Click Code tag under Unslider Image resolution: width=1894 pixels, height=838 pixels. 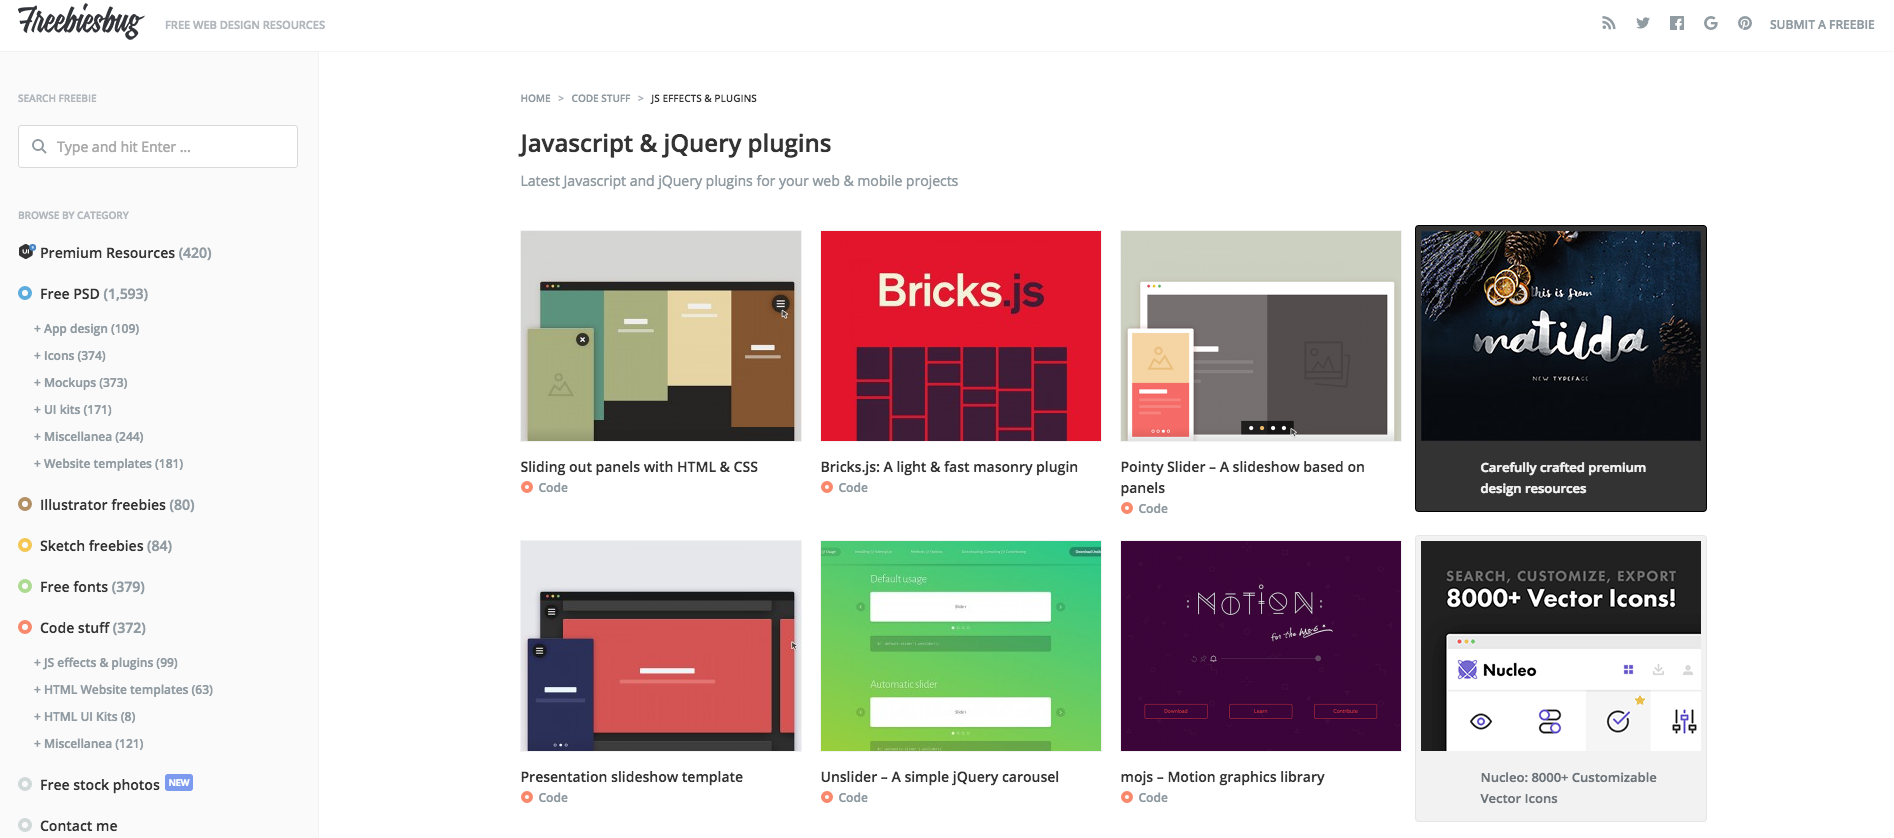pos(853,798)
